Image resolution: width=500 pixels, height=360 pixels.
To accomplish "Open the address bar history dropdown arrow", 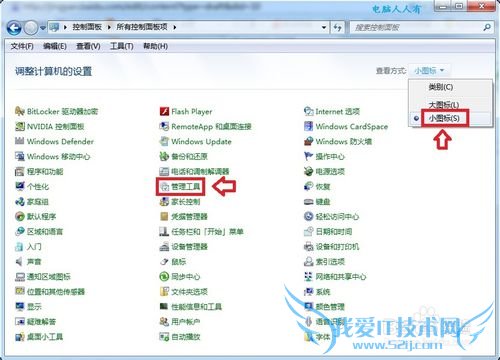I will (324, 27).
